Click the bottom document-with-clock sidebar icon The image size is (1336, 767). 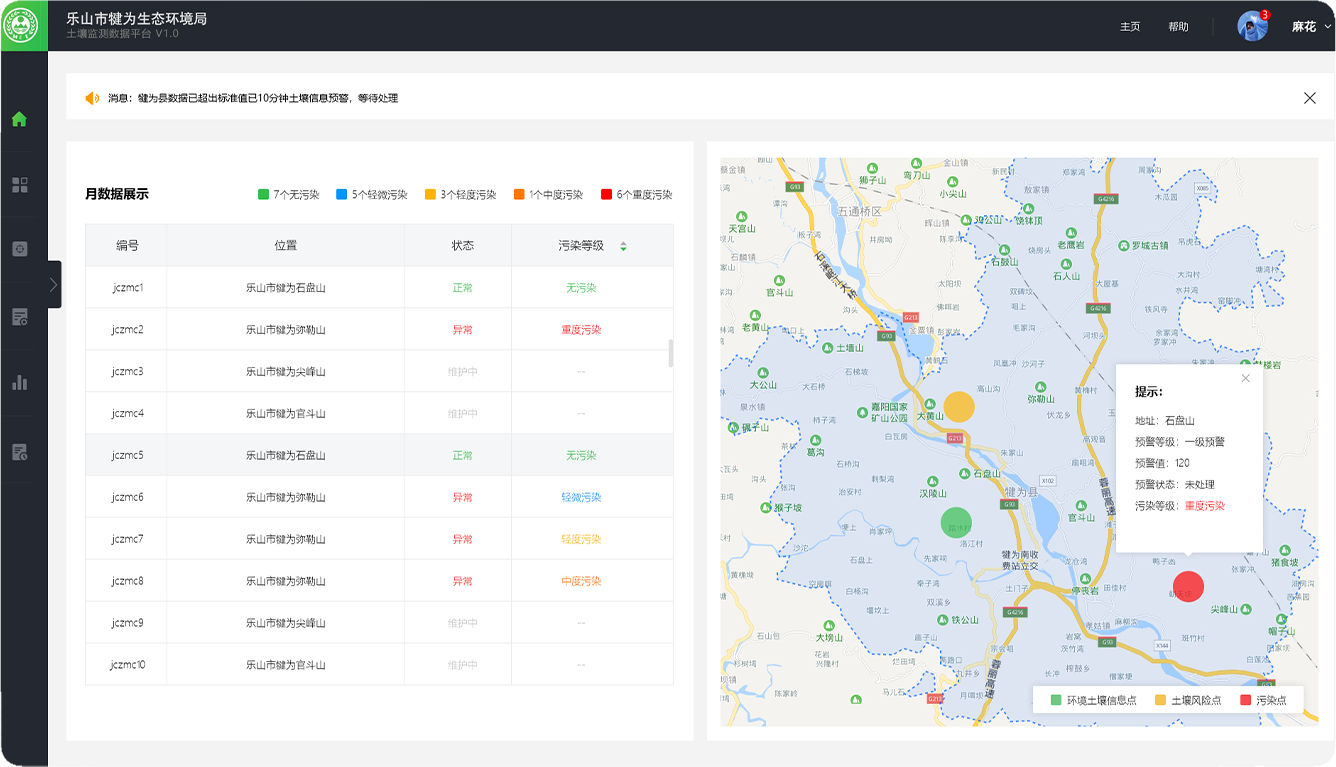click(19, 452)
